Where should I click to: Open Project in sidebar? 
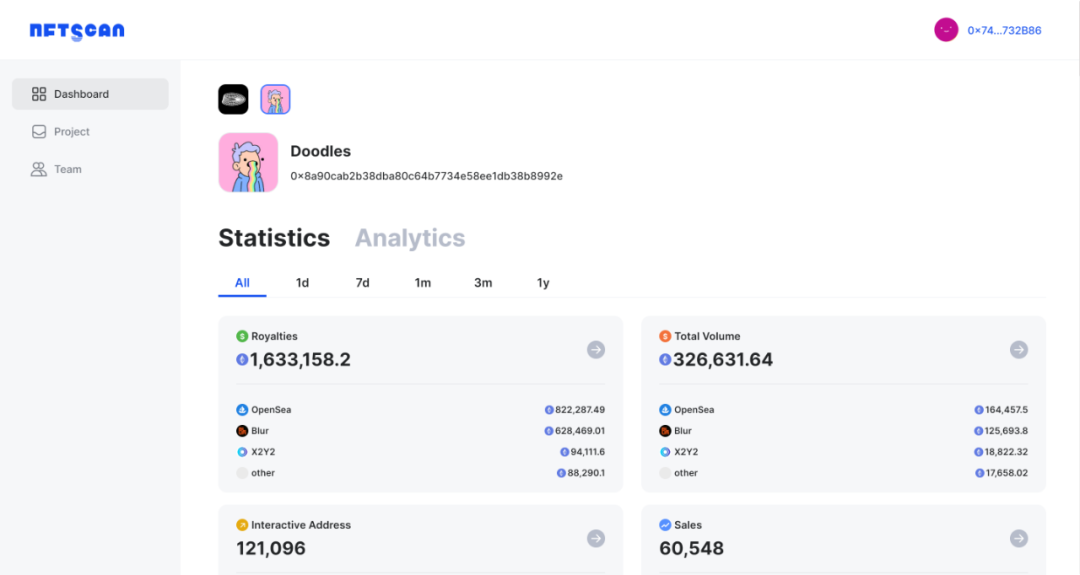pos(90,132)
